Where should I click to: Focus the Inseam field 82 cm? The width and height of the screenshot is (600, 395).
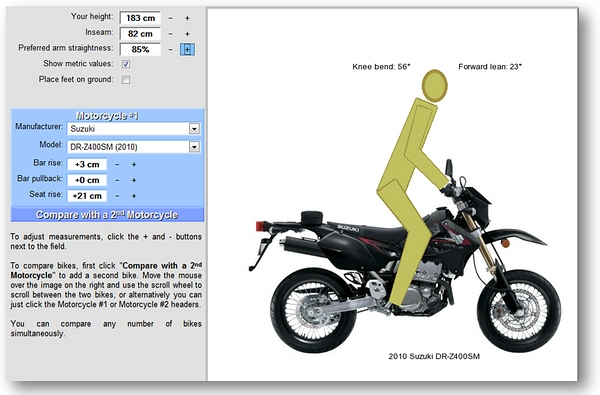pyautogui.click(x=140, y=34)
